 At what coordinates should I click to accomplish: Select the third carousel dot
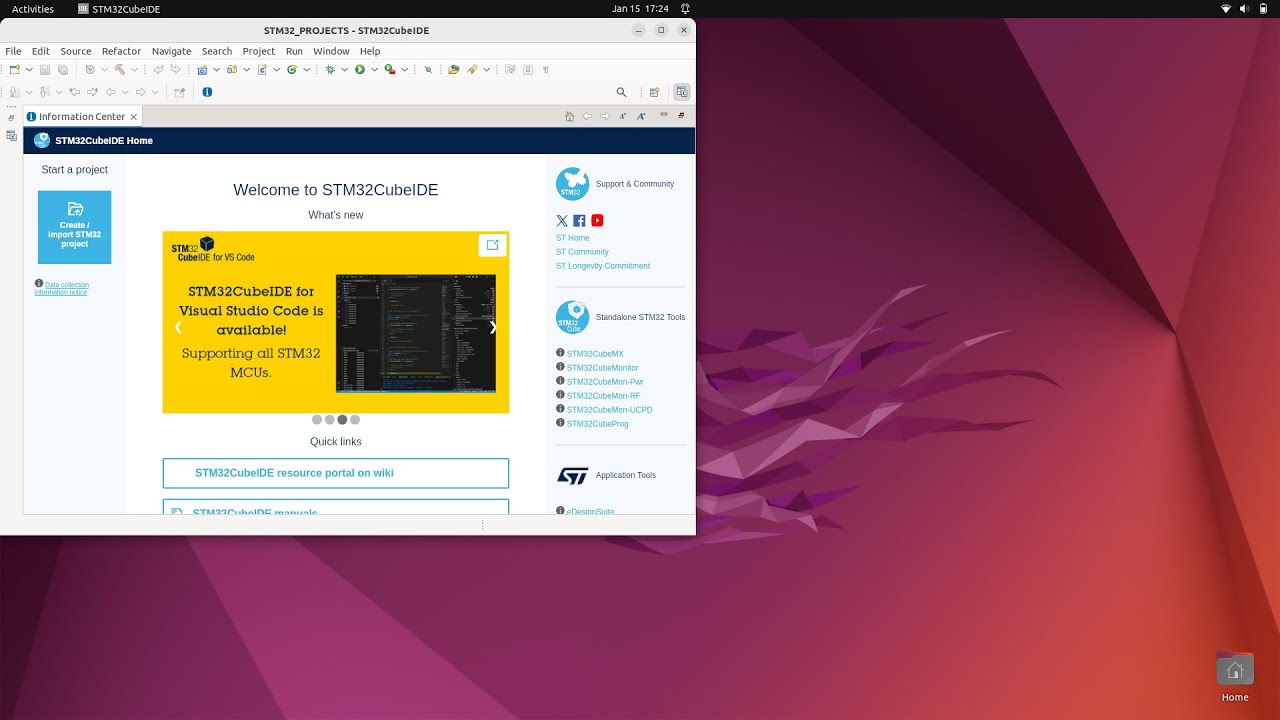click(x=342, y=420)
